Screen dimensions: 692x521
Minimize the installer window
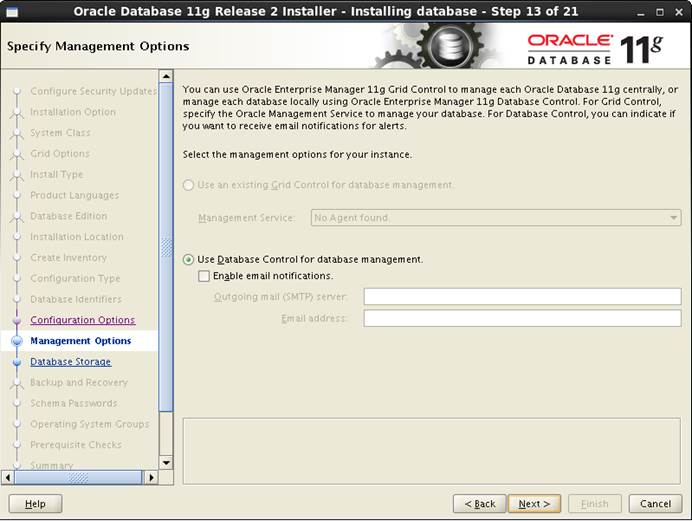[x=640, y=12]
